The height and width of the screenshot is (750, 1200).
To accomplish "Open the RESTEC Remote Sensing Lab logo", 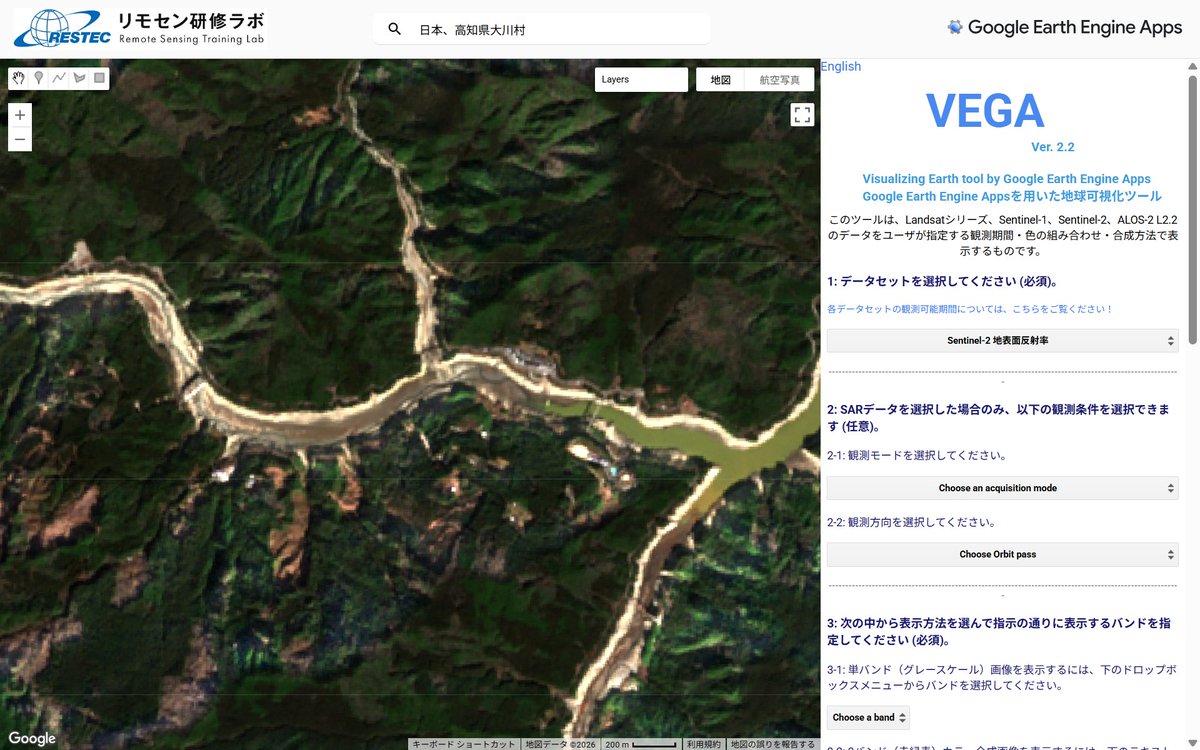I will pos(140,29).
